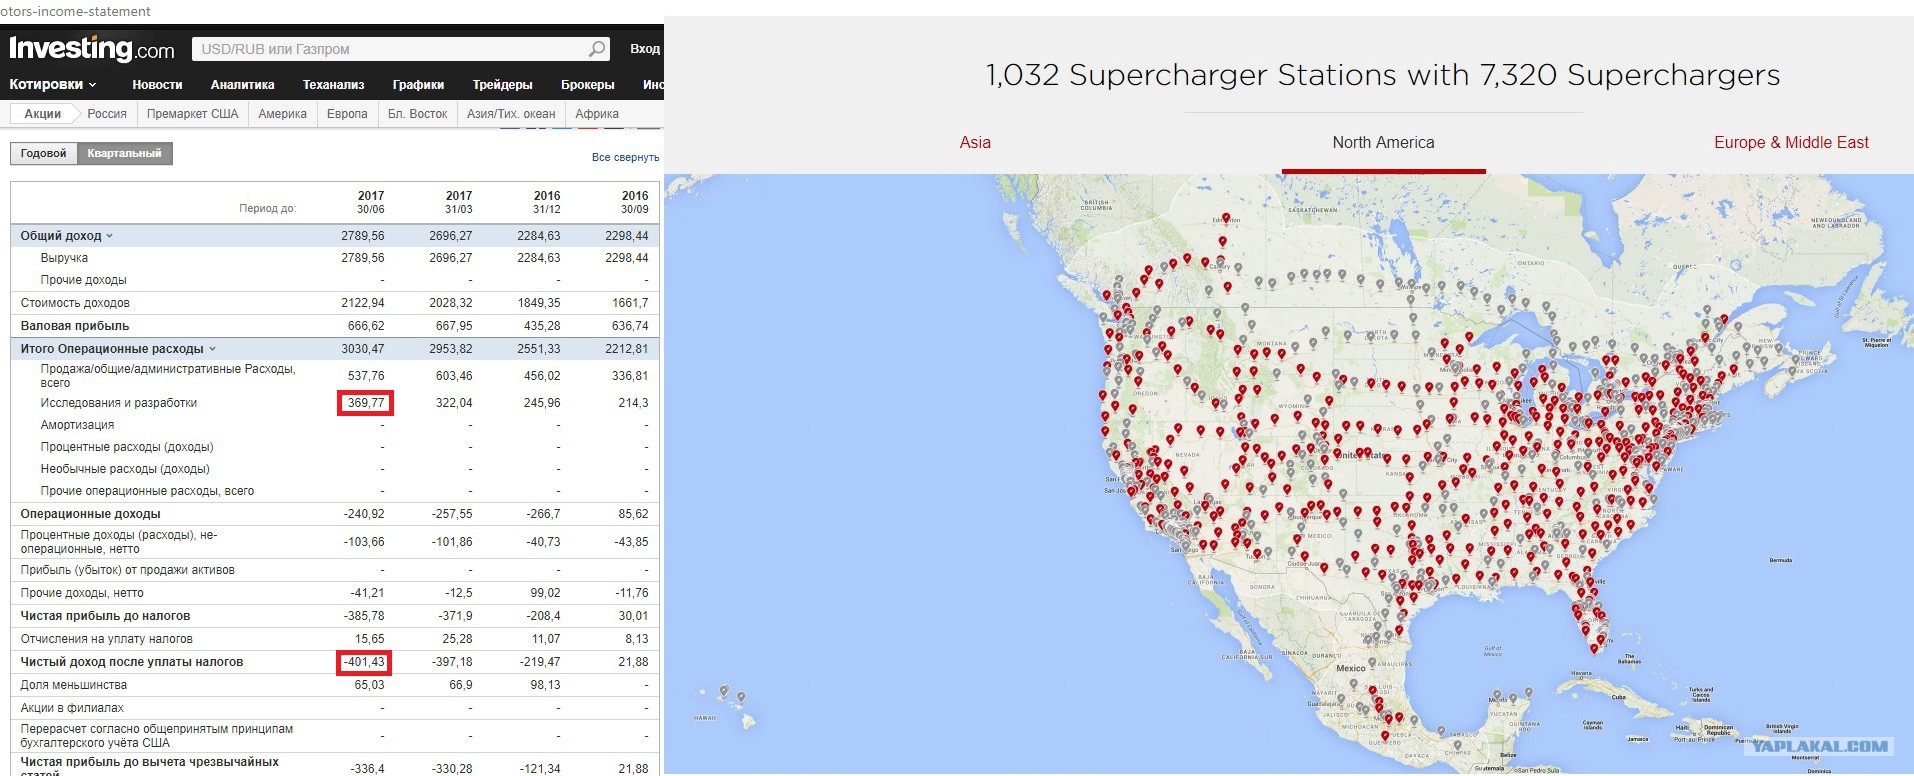1914x776 pixels.
Task: Click the Investing.com logo
Action: coord(92,48)
